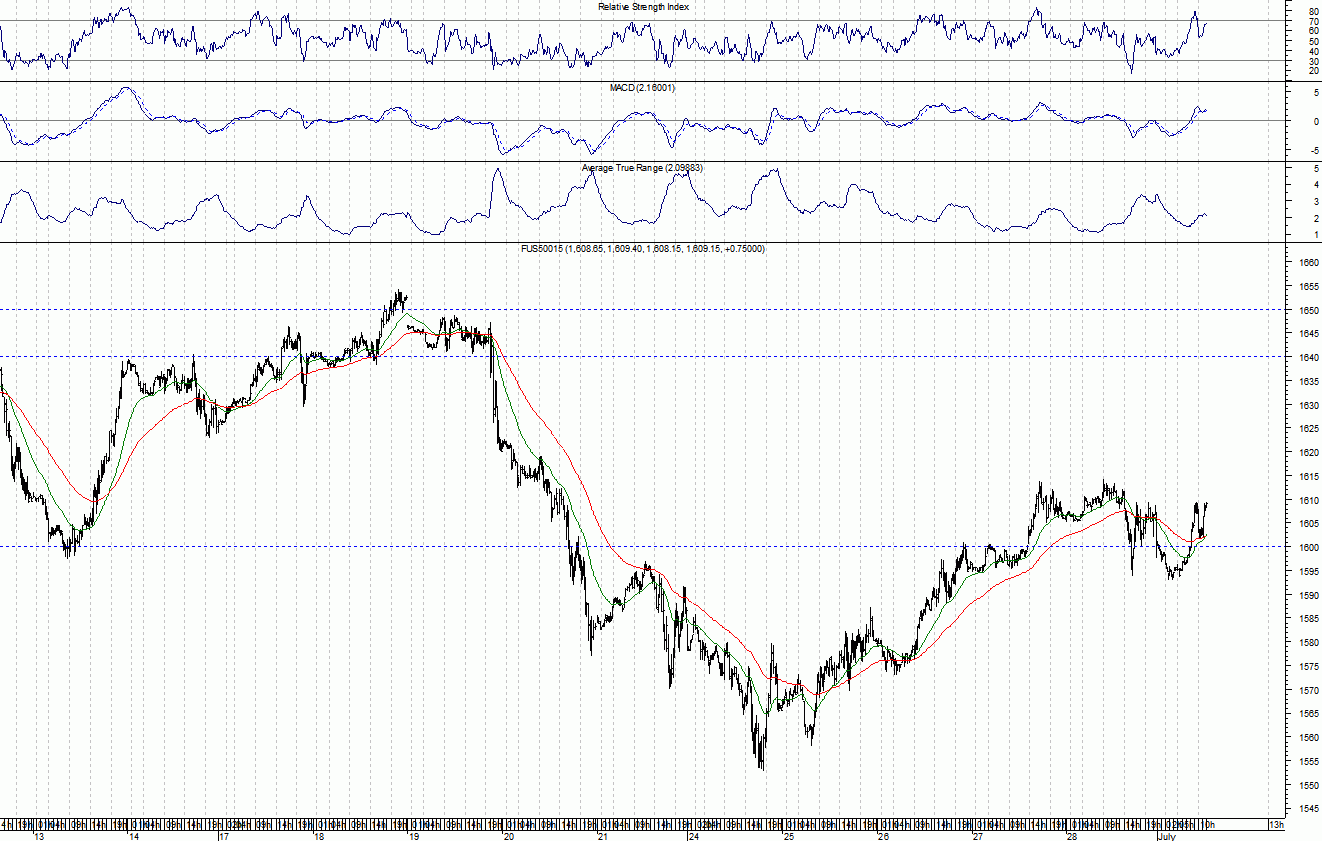
Task: Click the date label 17 on time axis
Action: click(224, 835)
